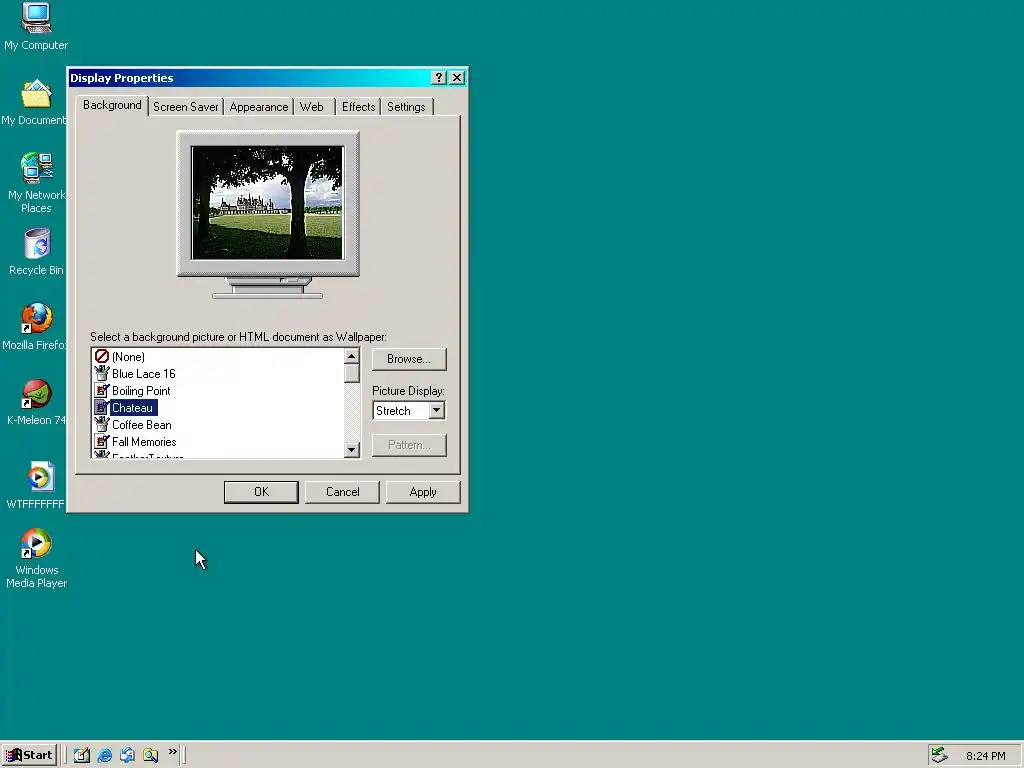Click the monitor wallpaper preview image
This screenshot has width=1024, height=768.
(x=267, y=202)
